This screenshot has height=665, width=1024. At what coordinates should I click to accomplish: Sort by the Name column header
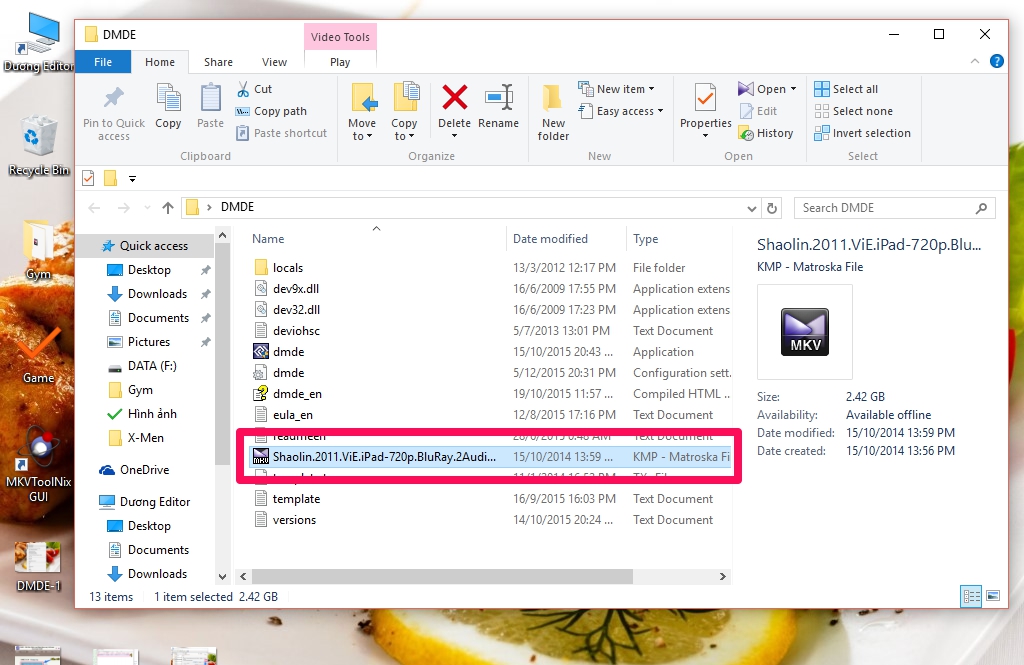[x=268, y=239]
